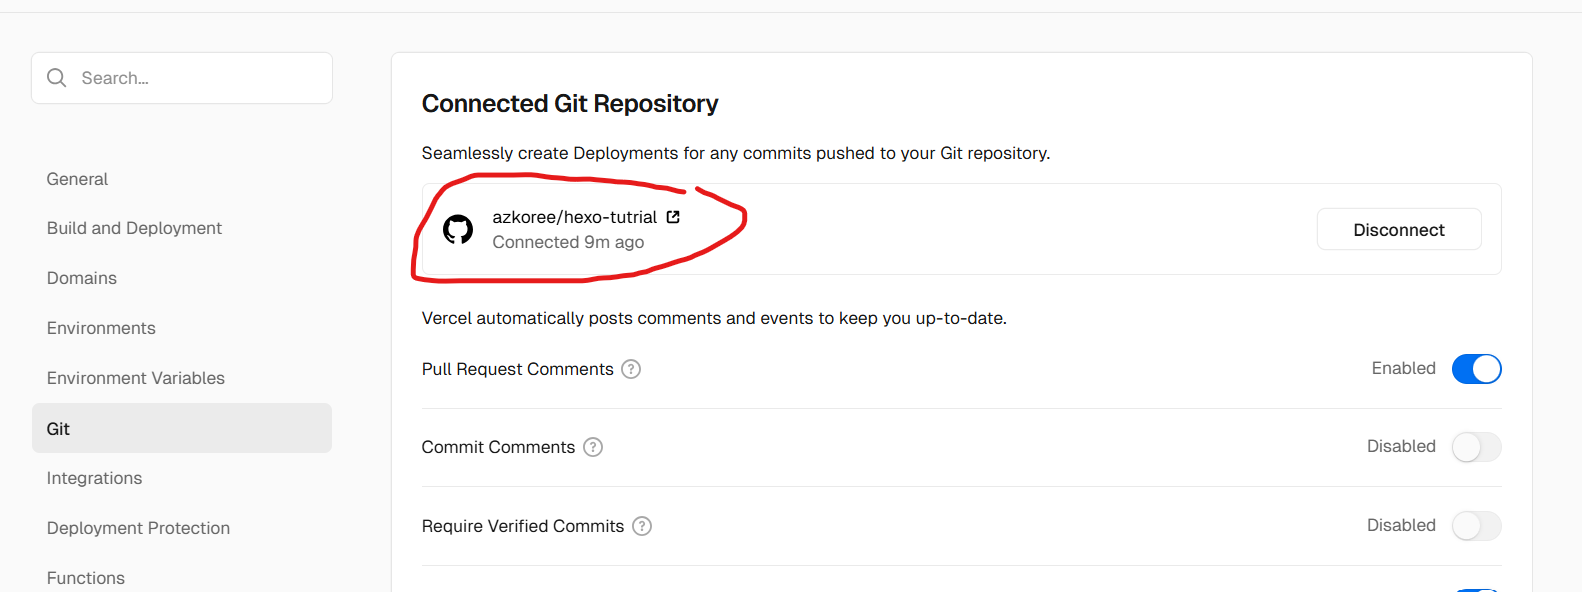Show help for Require Verified Commits
The width and height of the screenshot is (1582, 592).
click(642, 526)
